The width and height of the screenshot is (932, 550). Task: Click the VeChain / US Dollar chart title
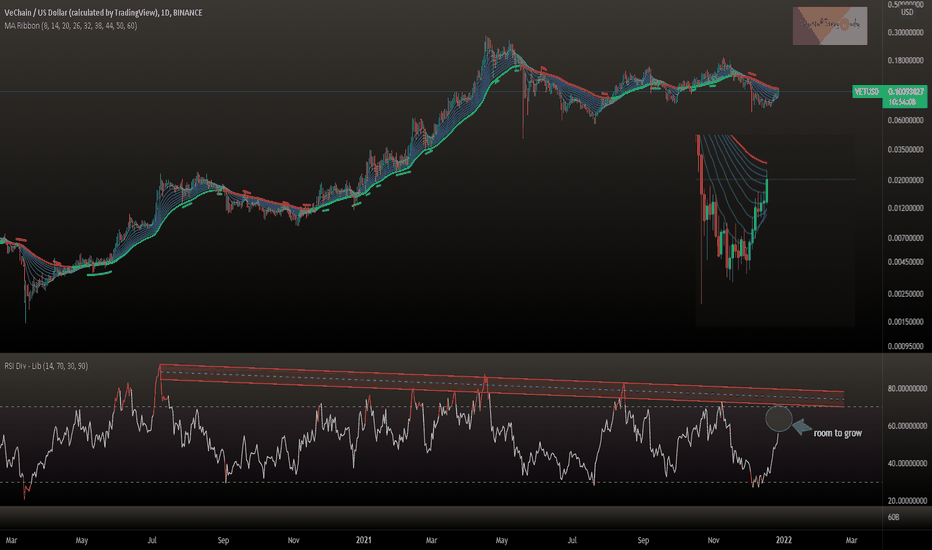point(103,12)
